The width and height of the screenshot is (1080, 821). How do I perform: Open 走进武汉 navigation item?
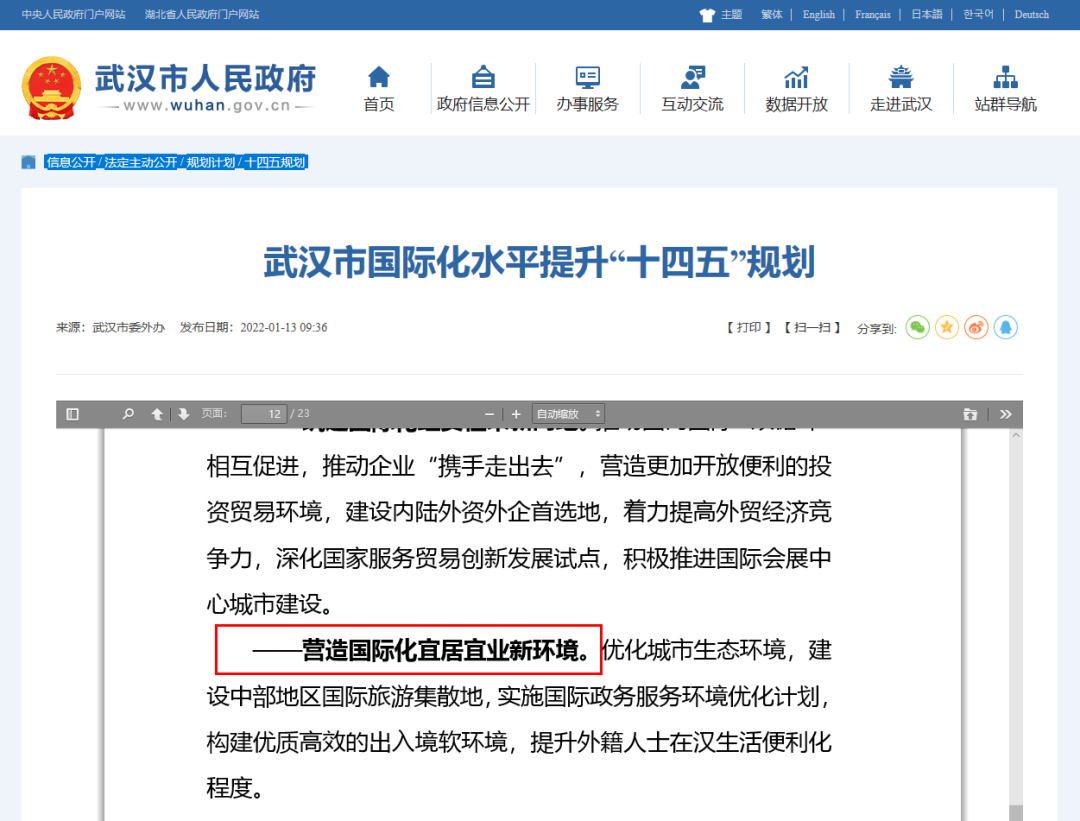coord(901,89)
